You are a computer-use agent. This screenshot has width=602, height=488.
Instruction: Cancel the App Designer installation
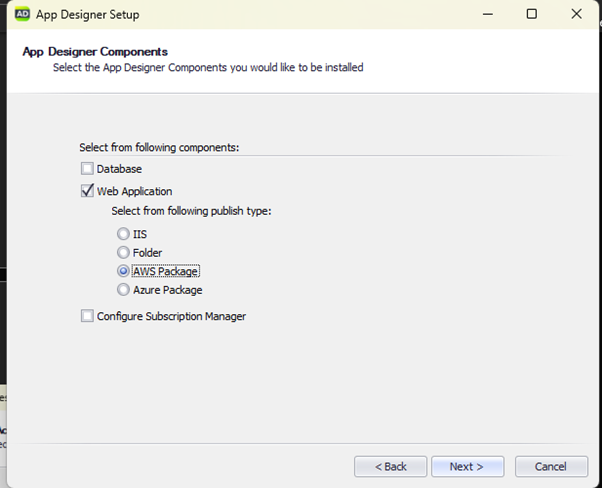click(x=551, y=466)
